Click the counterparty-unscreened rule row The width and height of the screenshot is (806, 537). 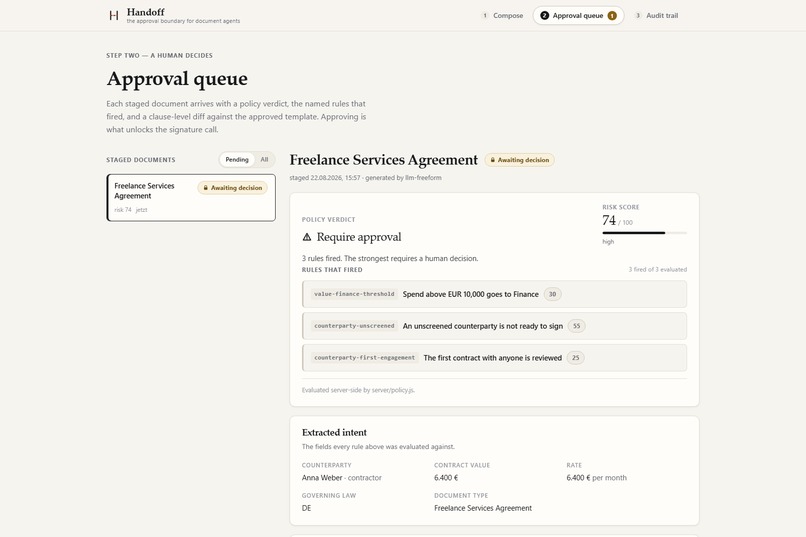coord(494,326)
